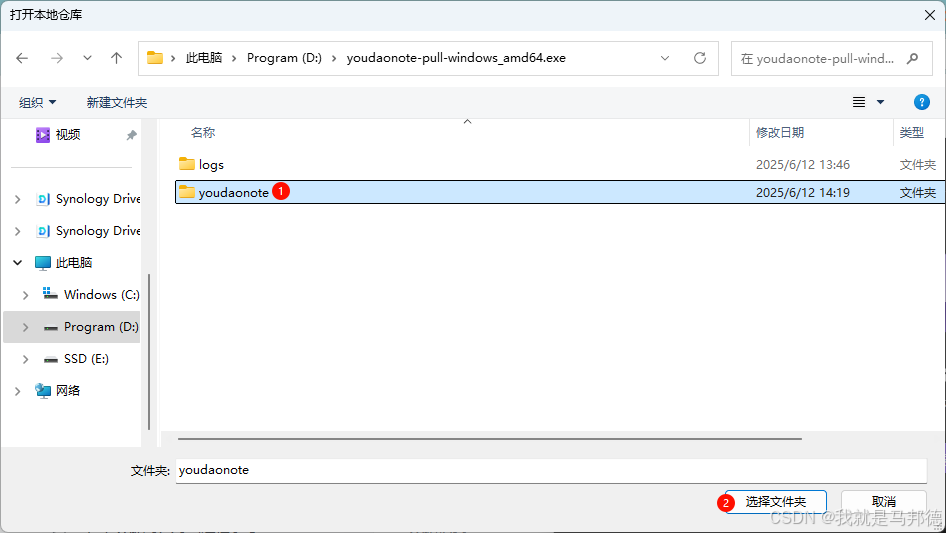The width and height of the screenshot is (946, 533).
Task: Select SSD (E:) drive
Action: [76, 359]
